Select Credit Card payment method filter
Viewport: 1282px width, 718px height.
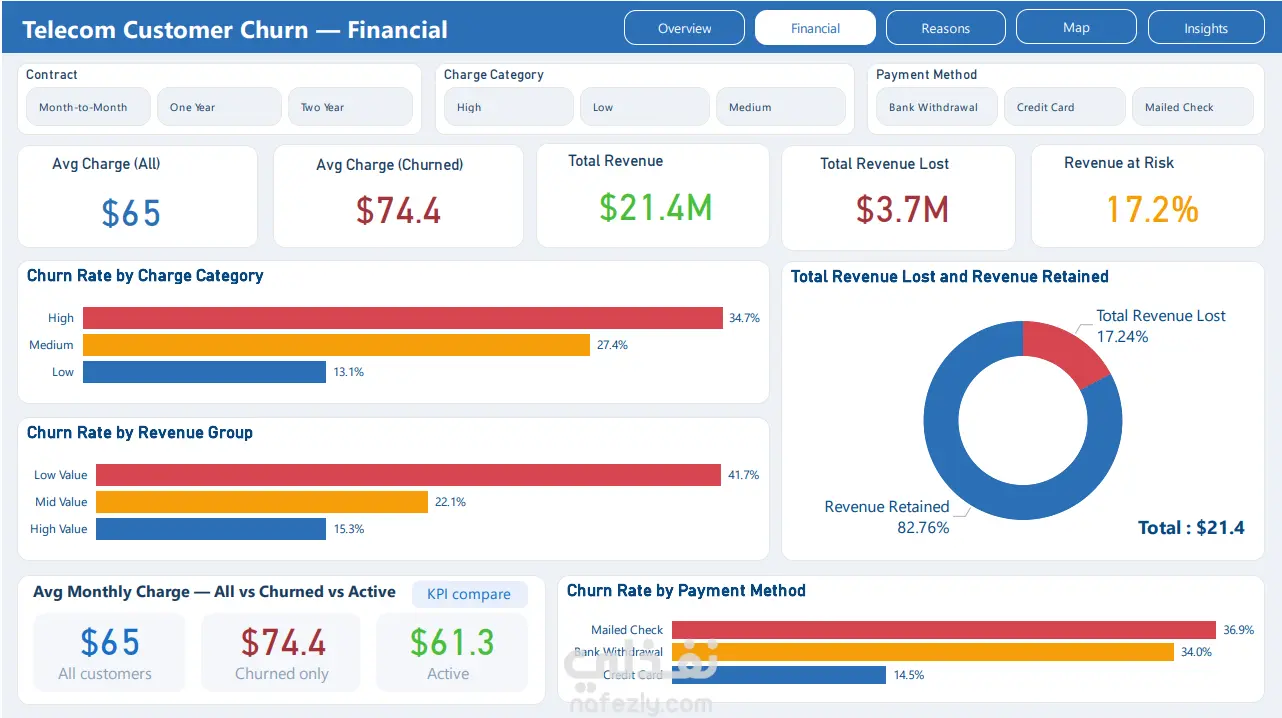coord(1065,107)
